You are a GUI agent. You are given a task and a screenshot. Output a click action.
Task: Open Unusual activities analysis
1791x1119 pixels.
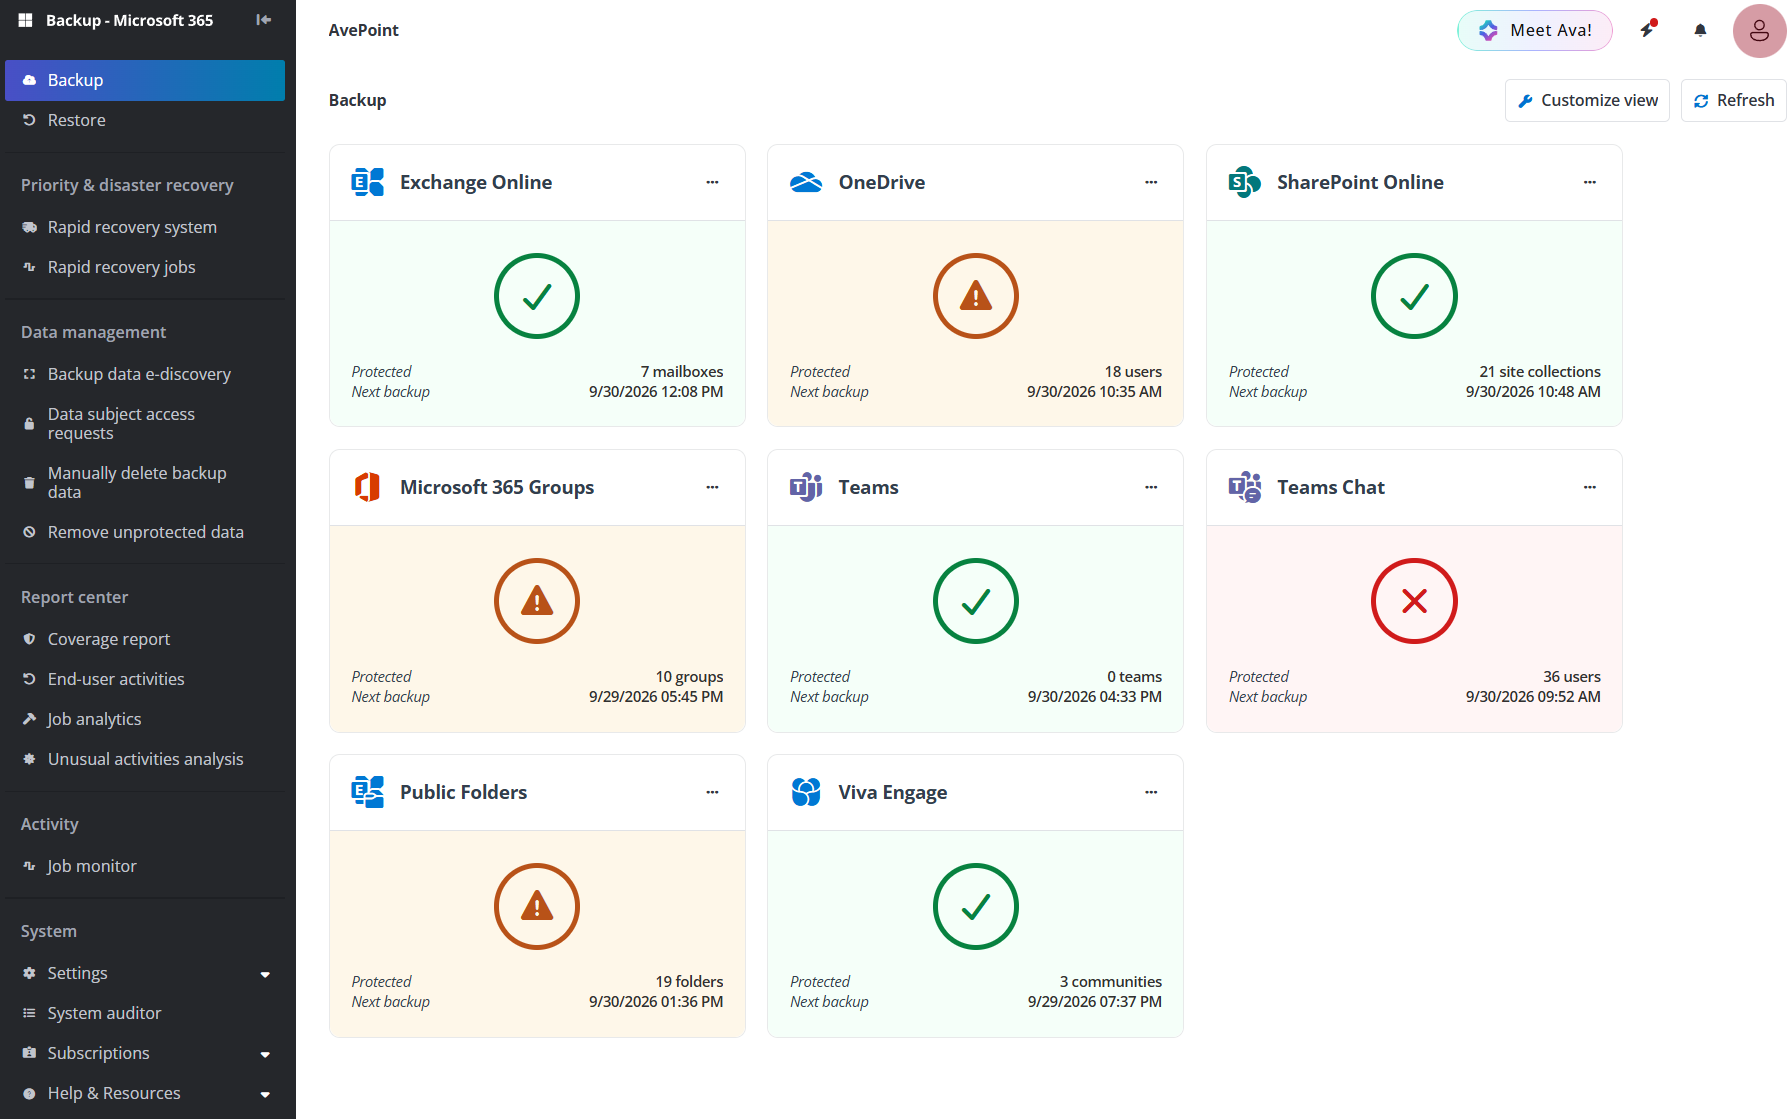145,759
